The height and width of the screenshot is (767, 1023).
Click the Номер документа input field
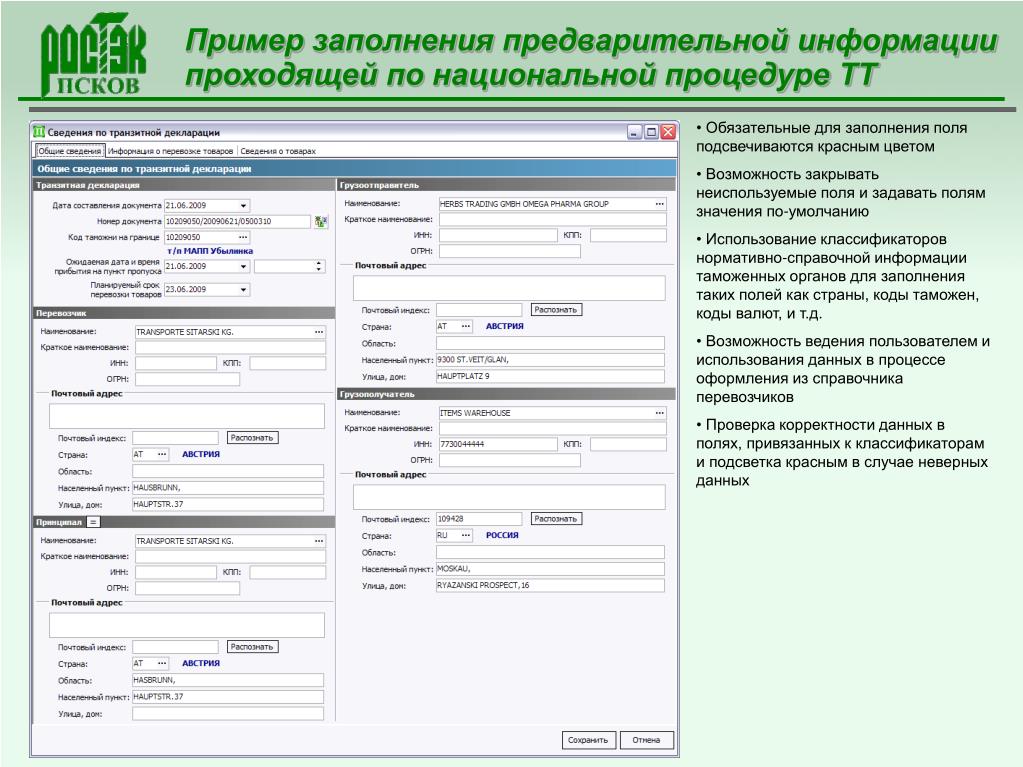pos(237,222)
